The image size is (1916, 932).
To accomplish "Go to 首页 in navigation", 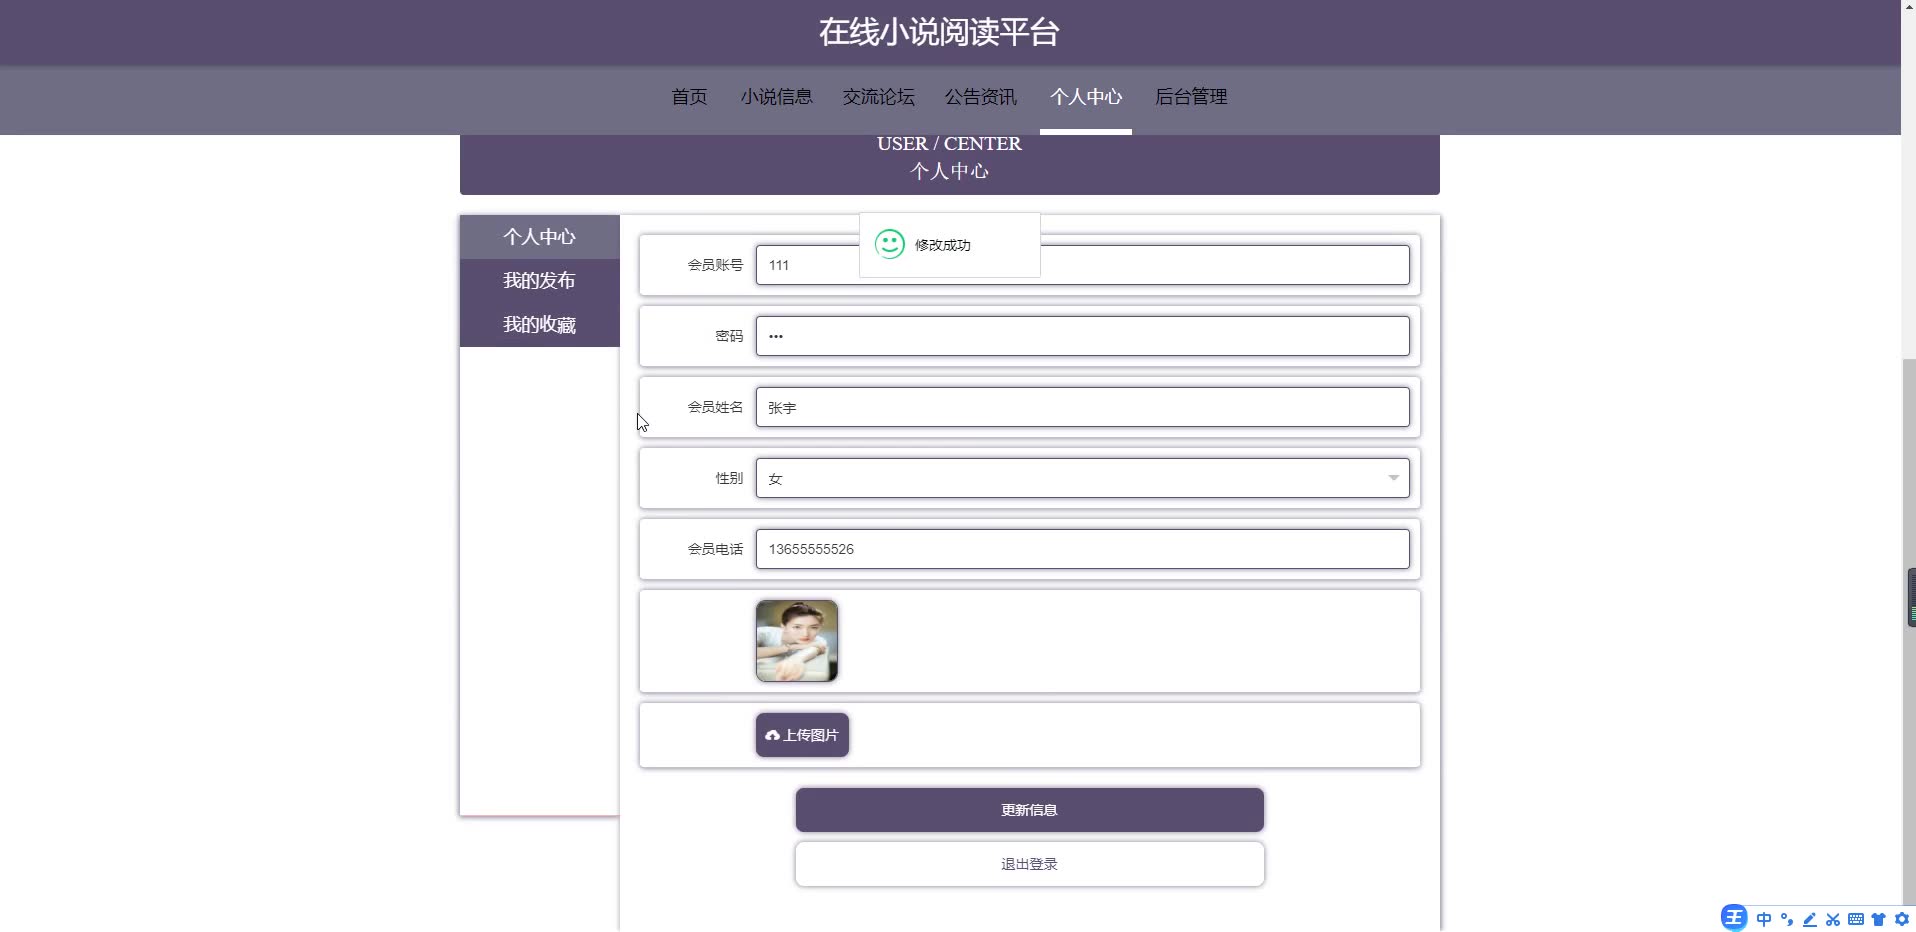I will point(689,97).
